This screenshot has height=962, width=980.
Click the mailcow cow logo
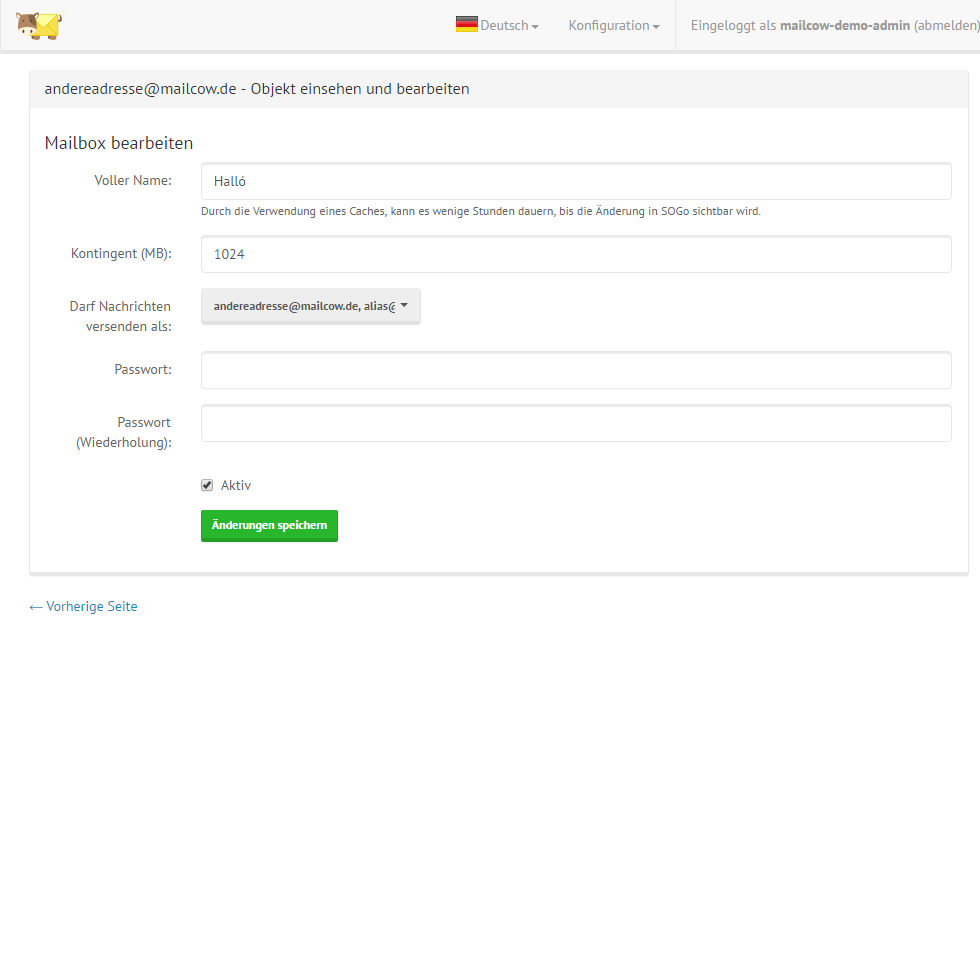point(38,25)
